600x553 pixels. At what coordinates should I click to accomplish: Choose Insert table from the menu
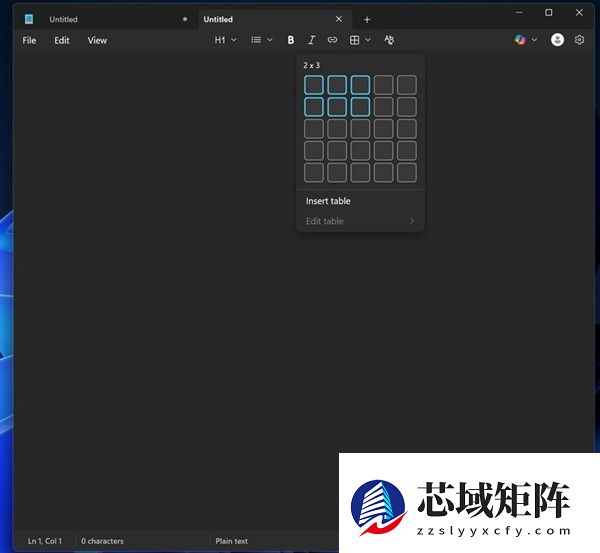click(360, 201)
